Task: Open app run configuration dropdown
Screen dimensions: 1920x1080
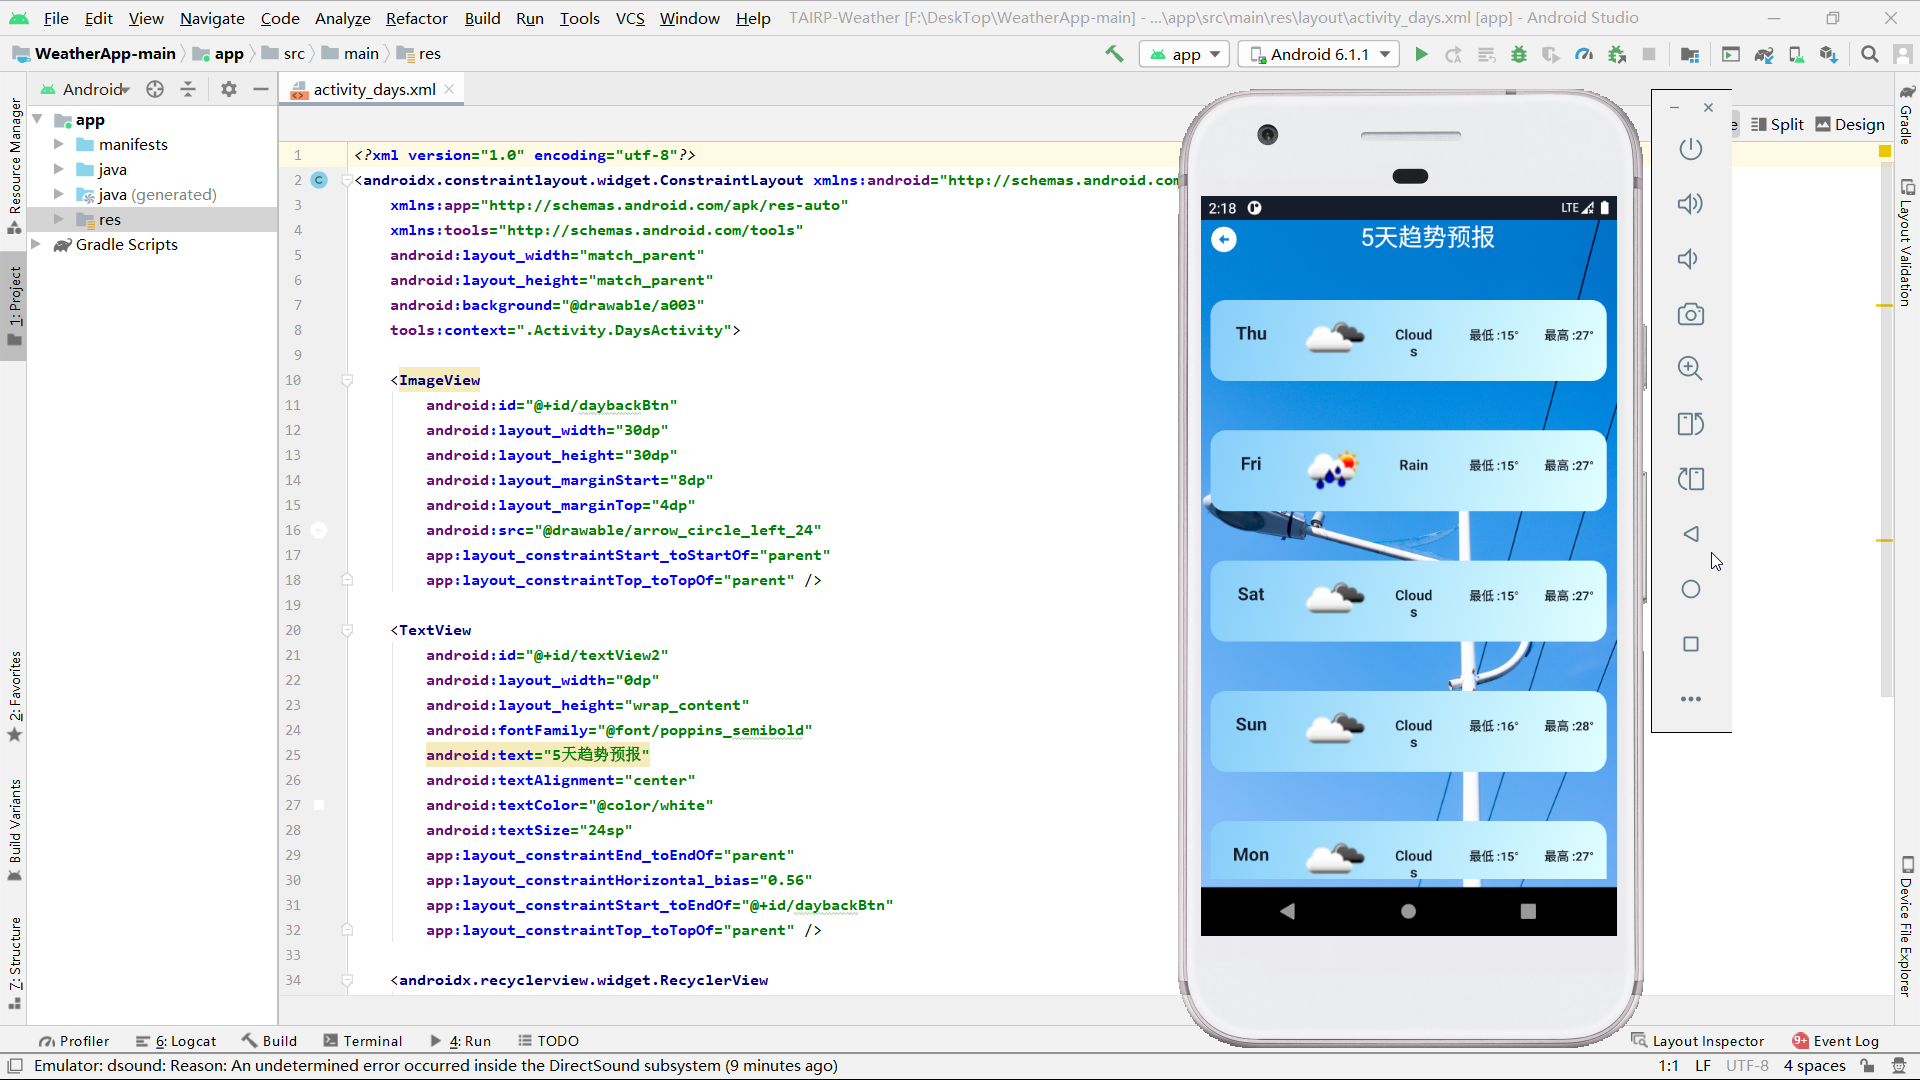Action: click(1185, 54)
